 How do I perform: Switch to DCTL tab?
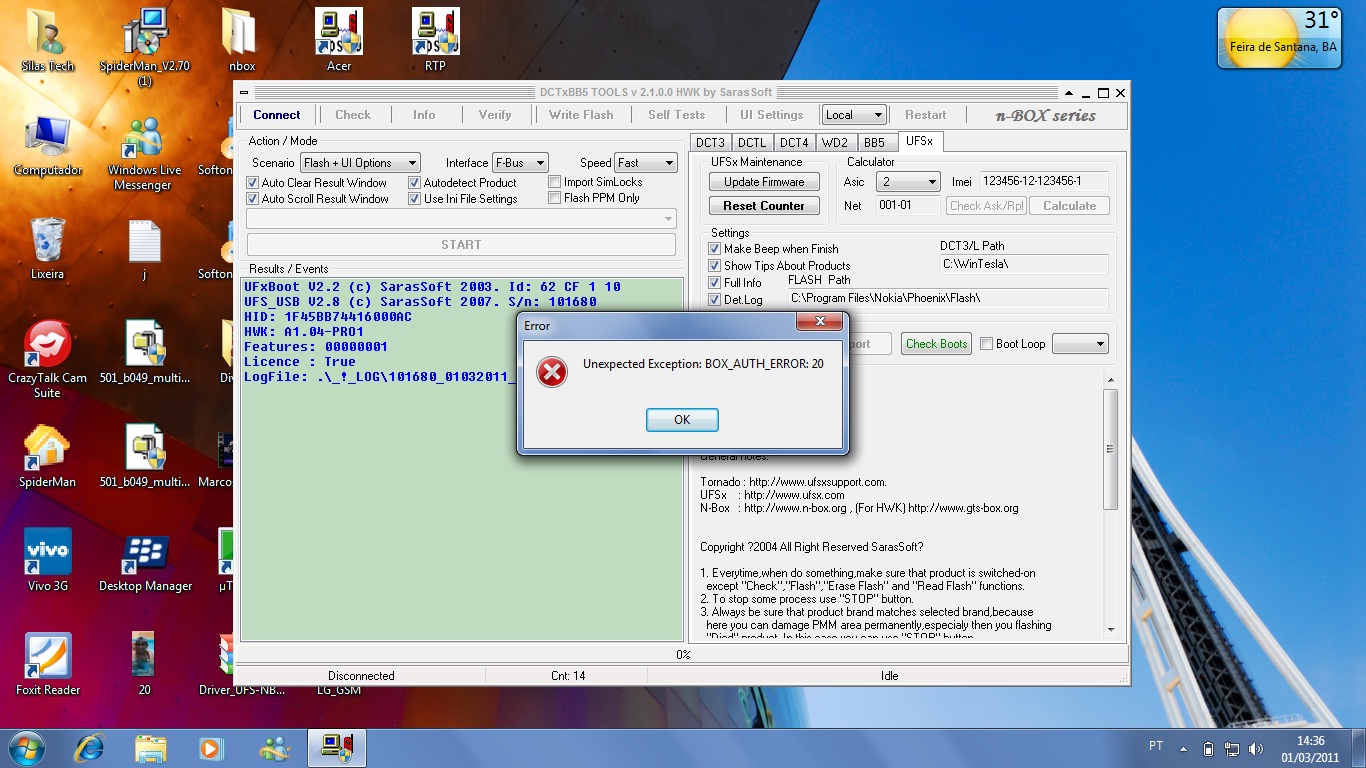pyautogui.click(x=752, y=142)
